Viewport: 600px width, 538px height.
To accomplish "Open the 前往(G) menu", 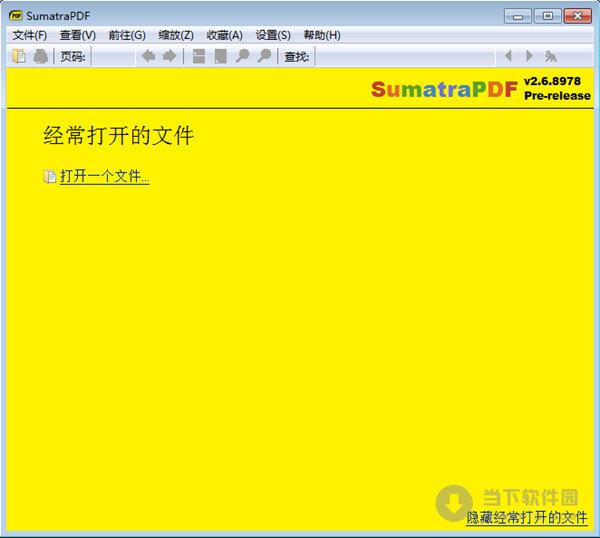I will (x=127, y=36).
